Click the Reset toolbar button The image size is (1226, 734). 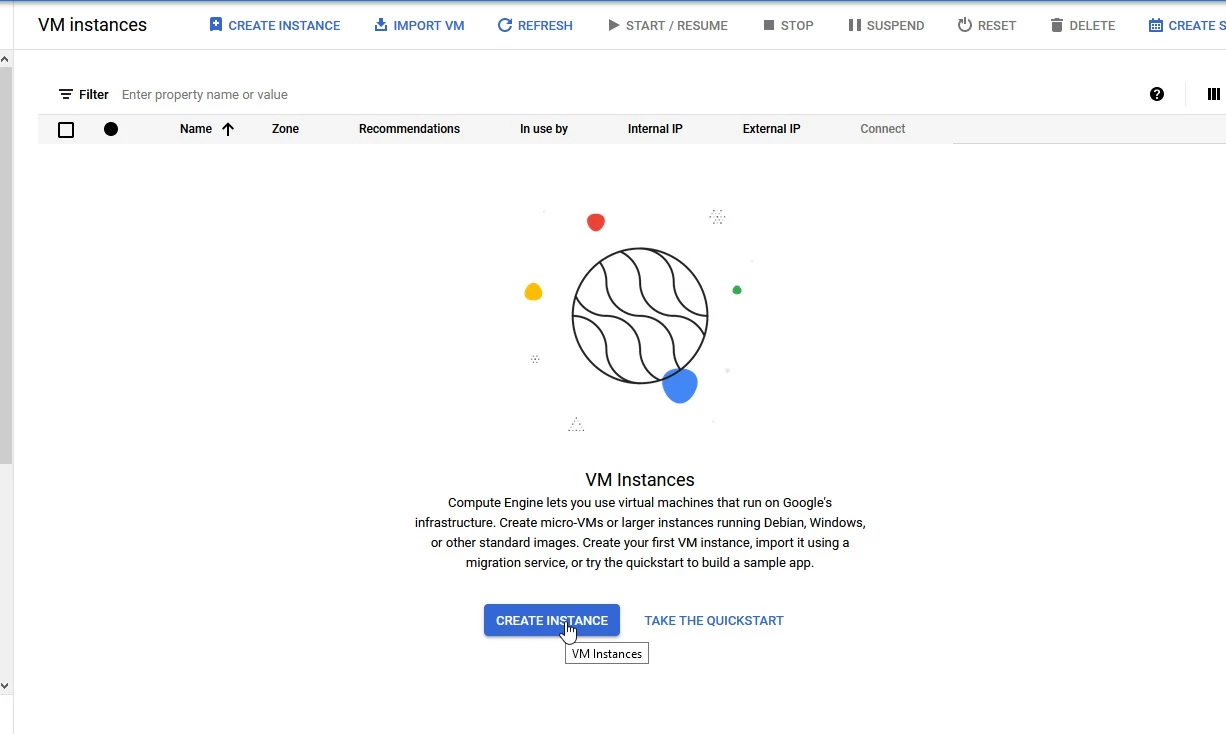point(987,25)
